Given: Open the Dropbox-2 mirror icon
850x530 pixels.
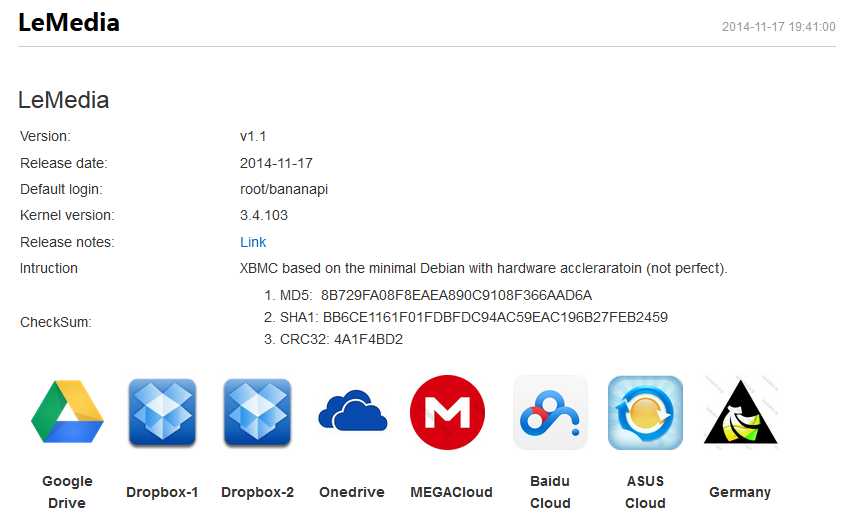Looking at the screenshot, I should click(257, 412).
